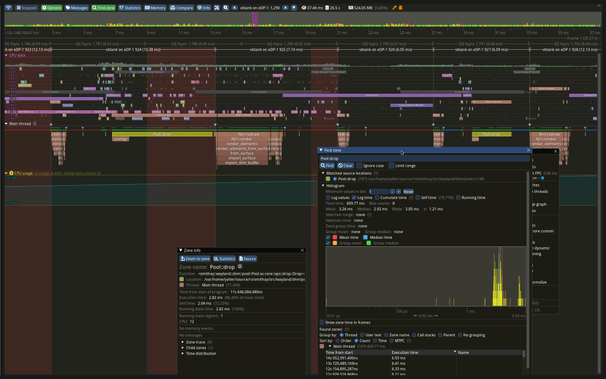
Task: Open the Memory window
Action: pos(155,7)
